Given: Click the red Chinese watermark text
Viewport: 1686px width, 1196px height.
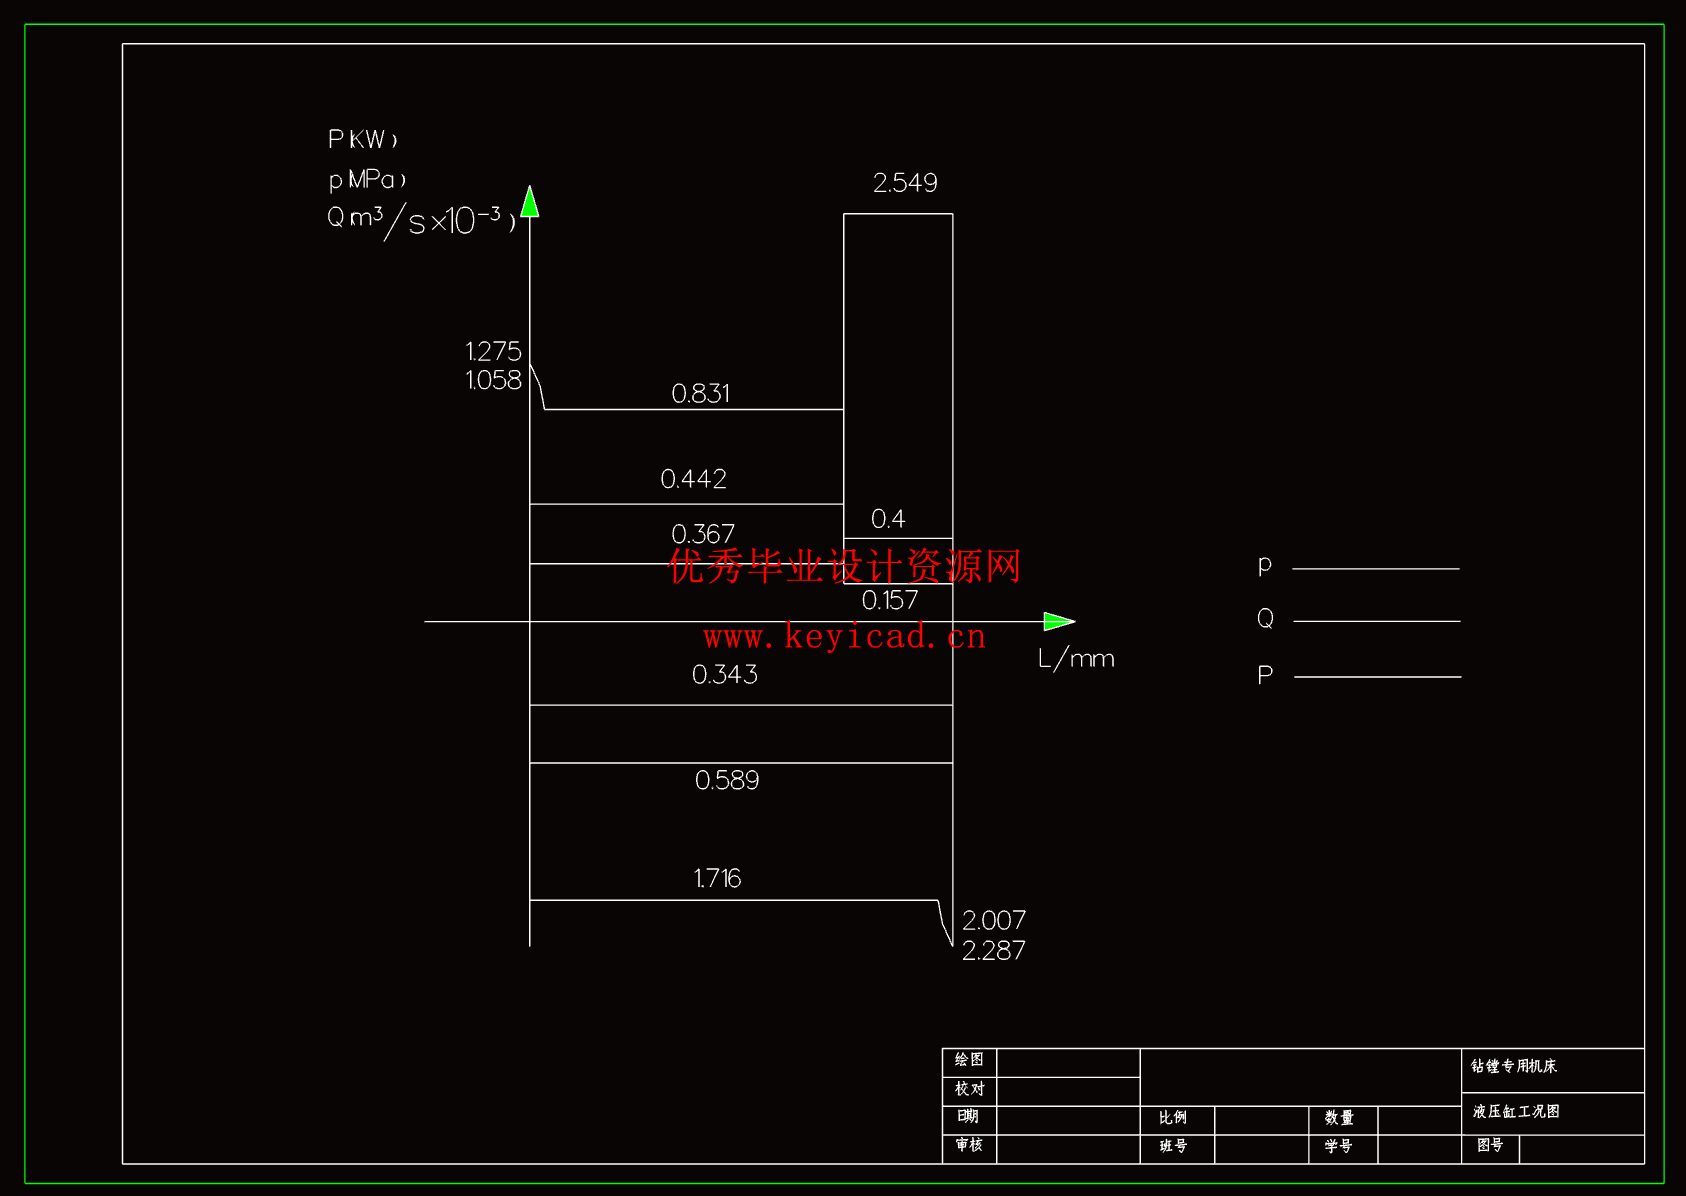Looking at the screenshot, I should coord(844,566).
